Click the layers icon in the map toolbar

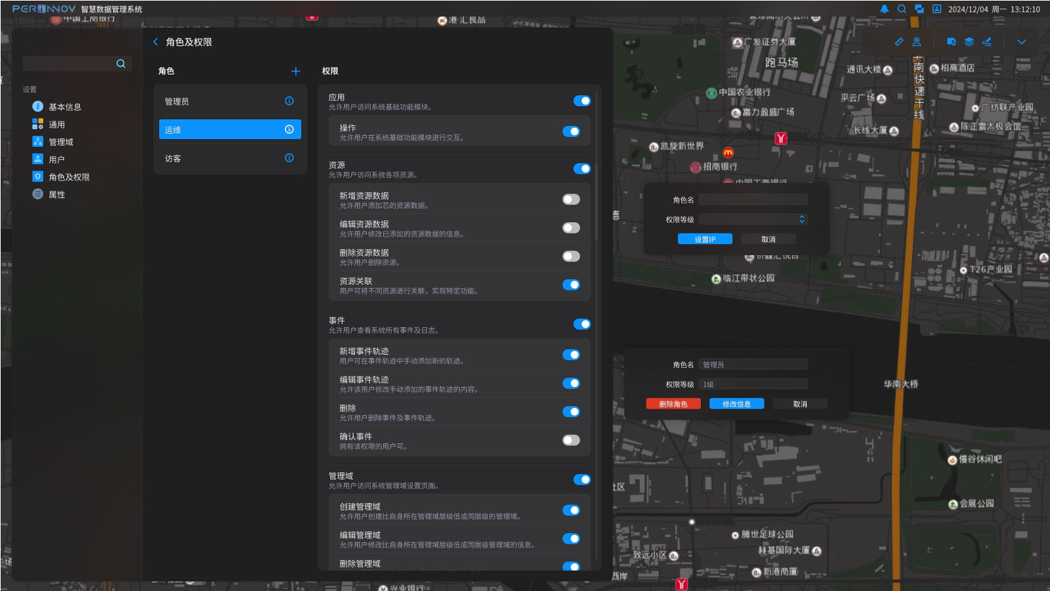click(x=968, y=42)
